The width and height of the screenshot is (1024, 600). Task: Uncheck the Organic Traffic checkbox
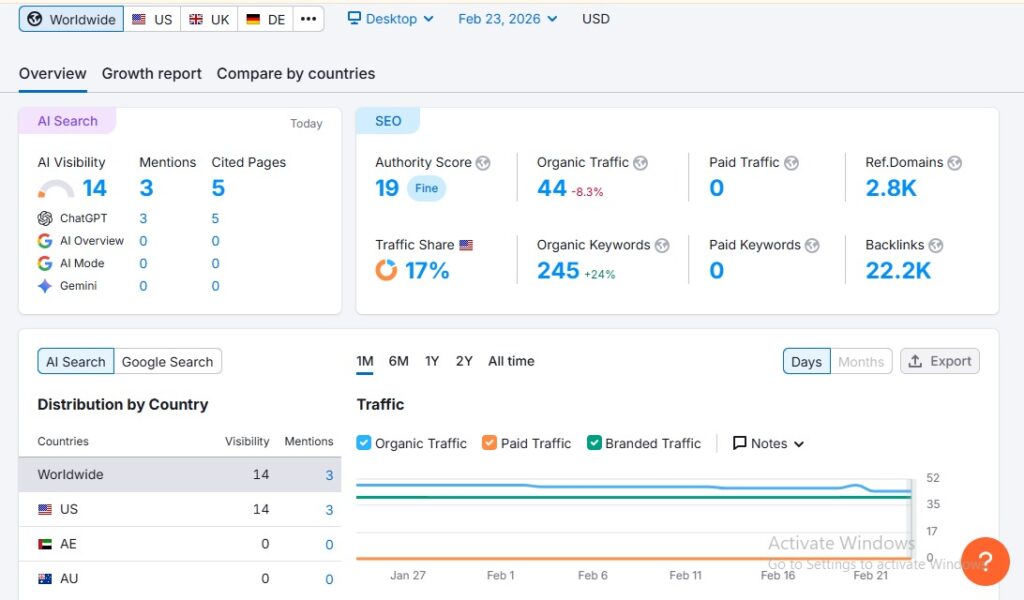tap(364, 443)
